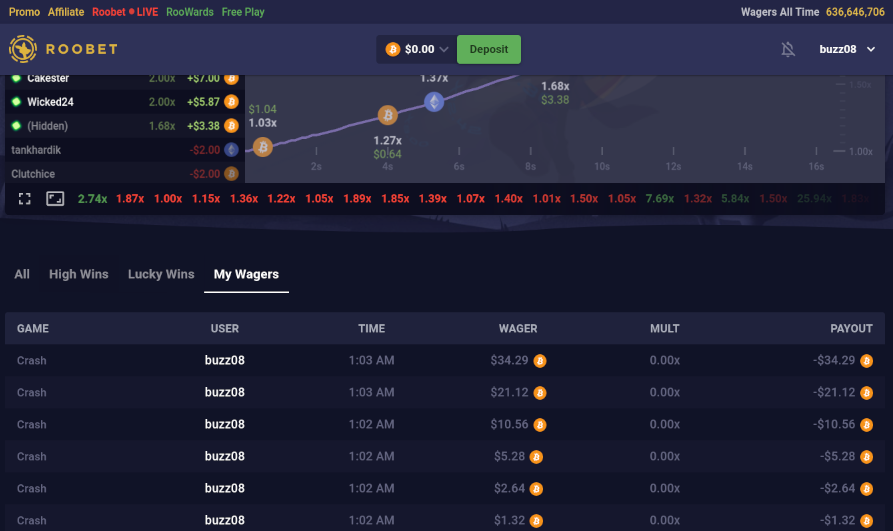Click the 7.69x crash history result
Image resolution: width=893 pixels, height=531 pixels.
pyautogui.click(x=659, y=199)
